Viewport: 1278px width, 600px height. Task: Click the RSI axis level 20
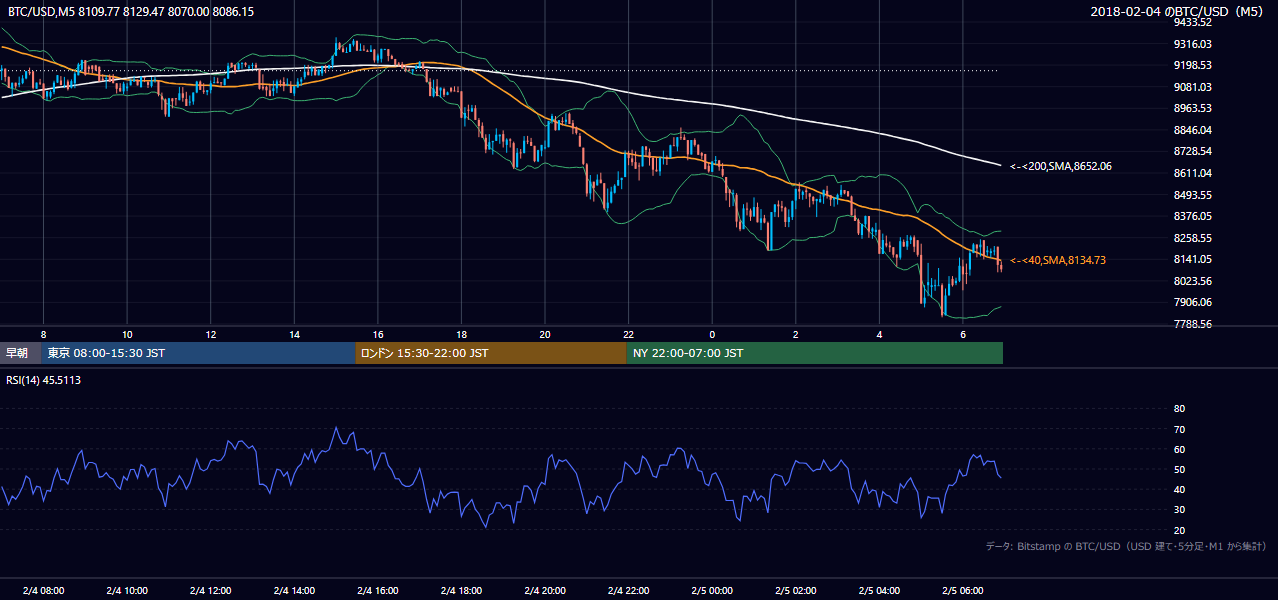pyautogui.click(x=1179, y=530)
